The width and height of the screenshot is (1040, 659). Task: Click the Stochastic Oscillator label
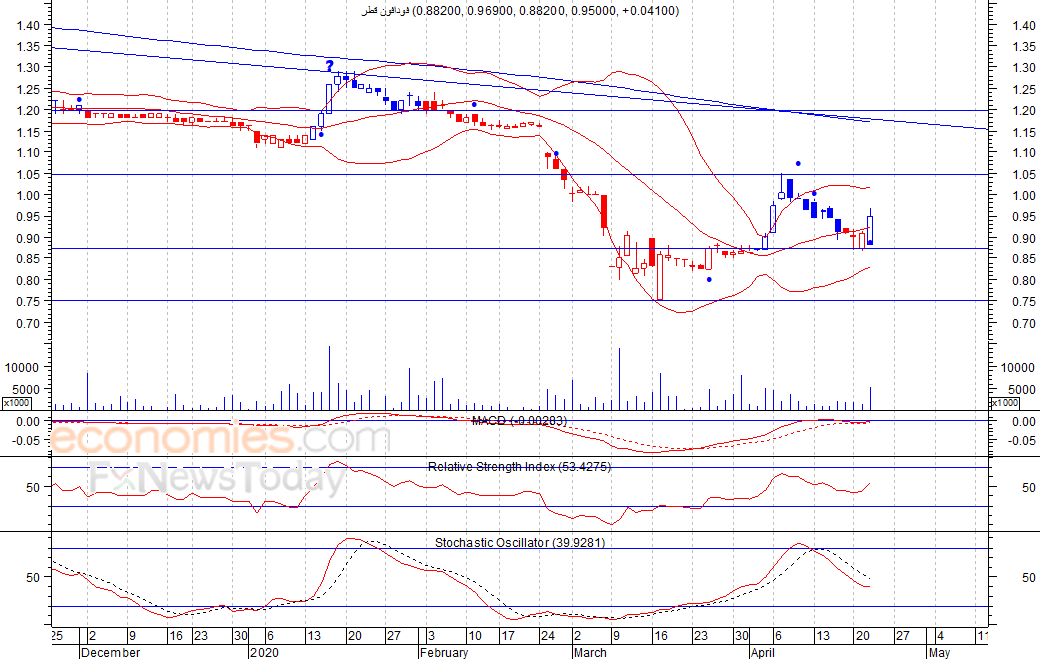(x=519, y=542)
